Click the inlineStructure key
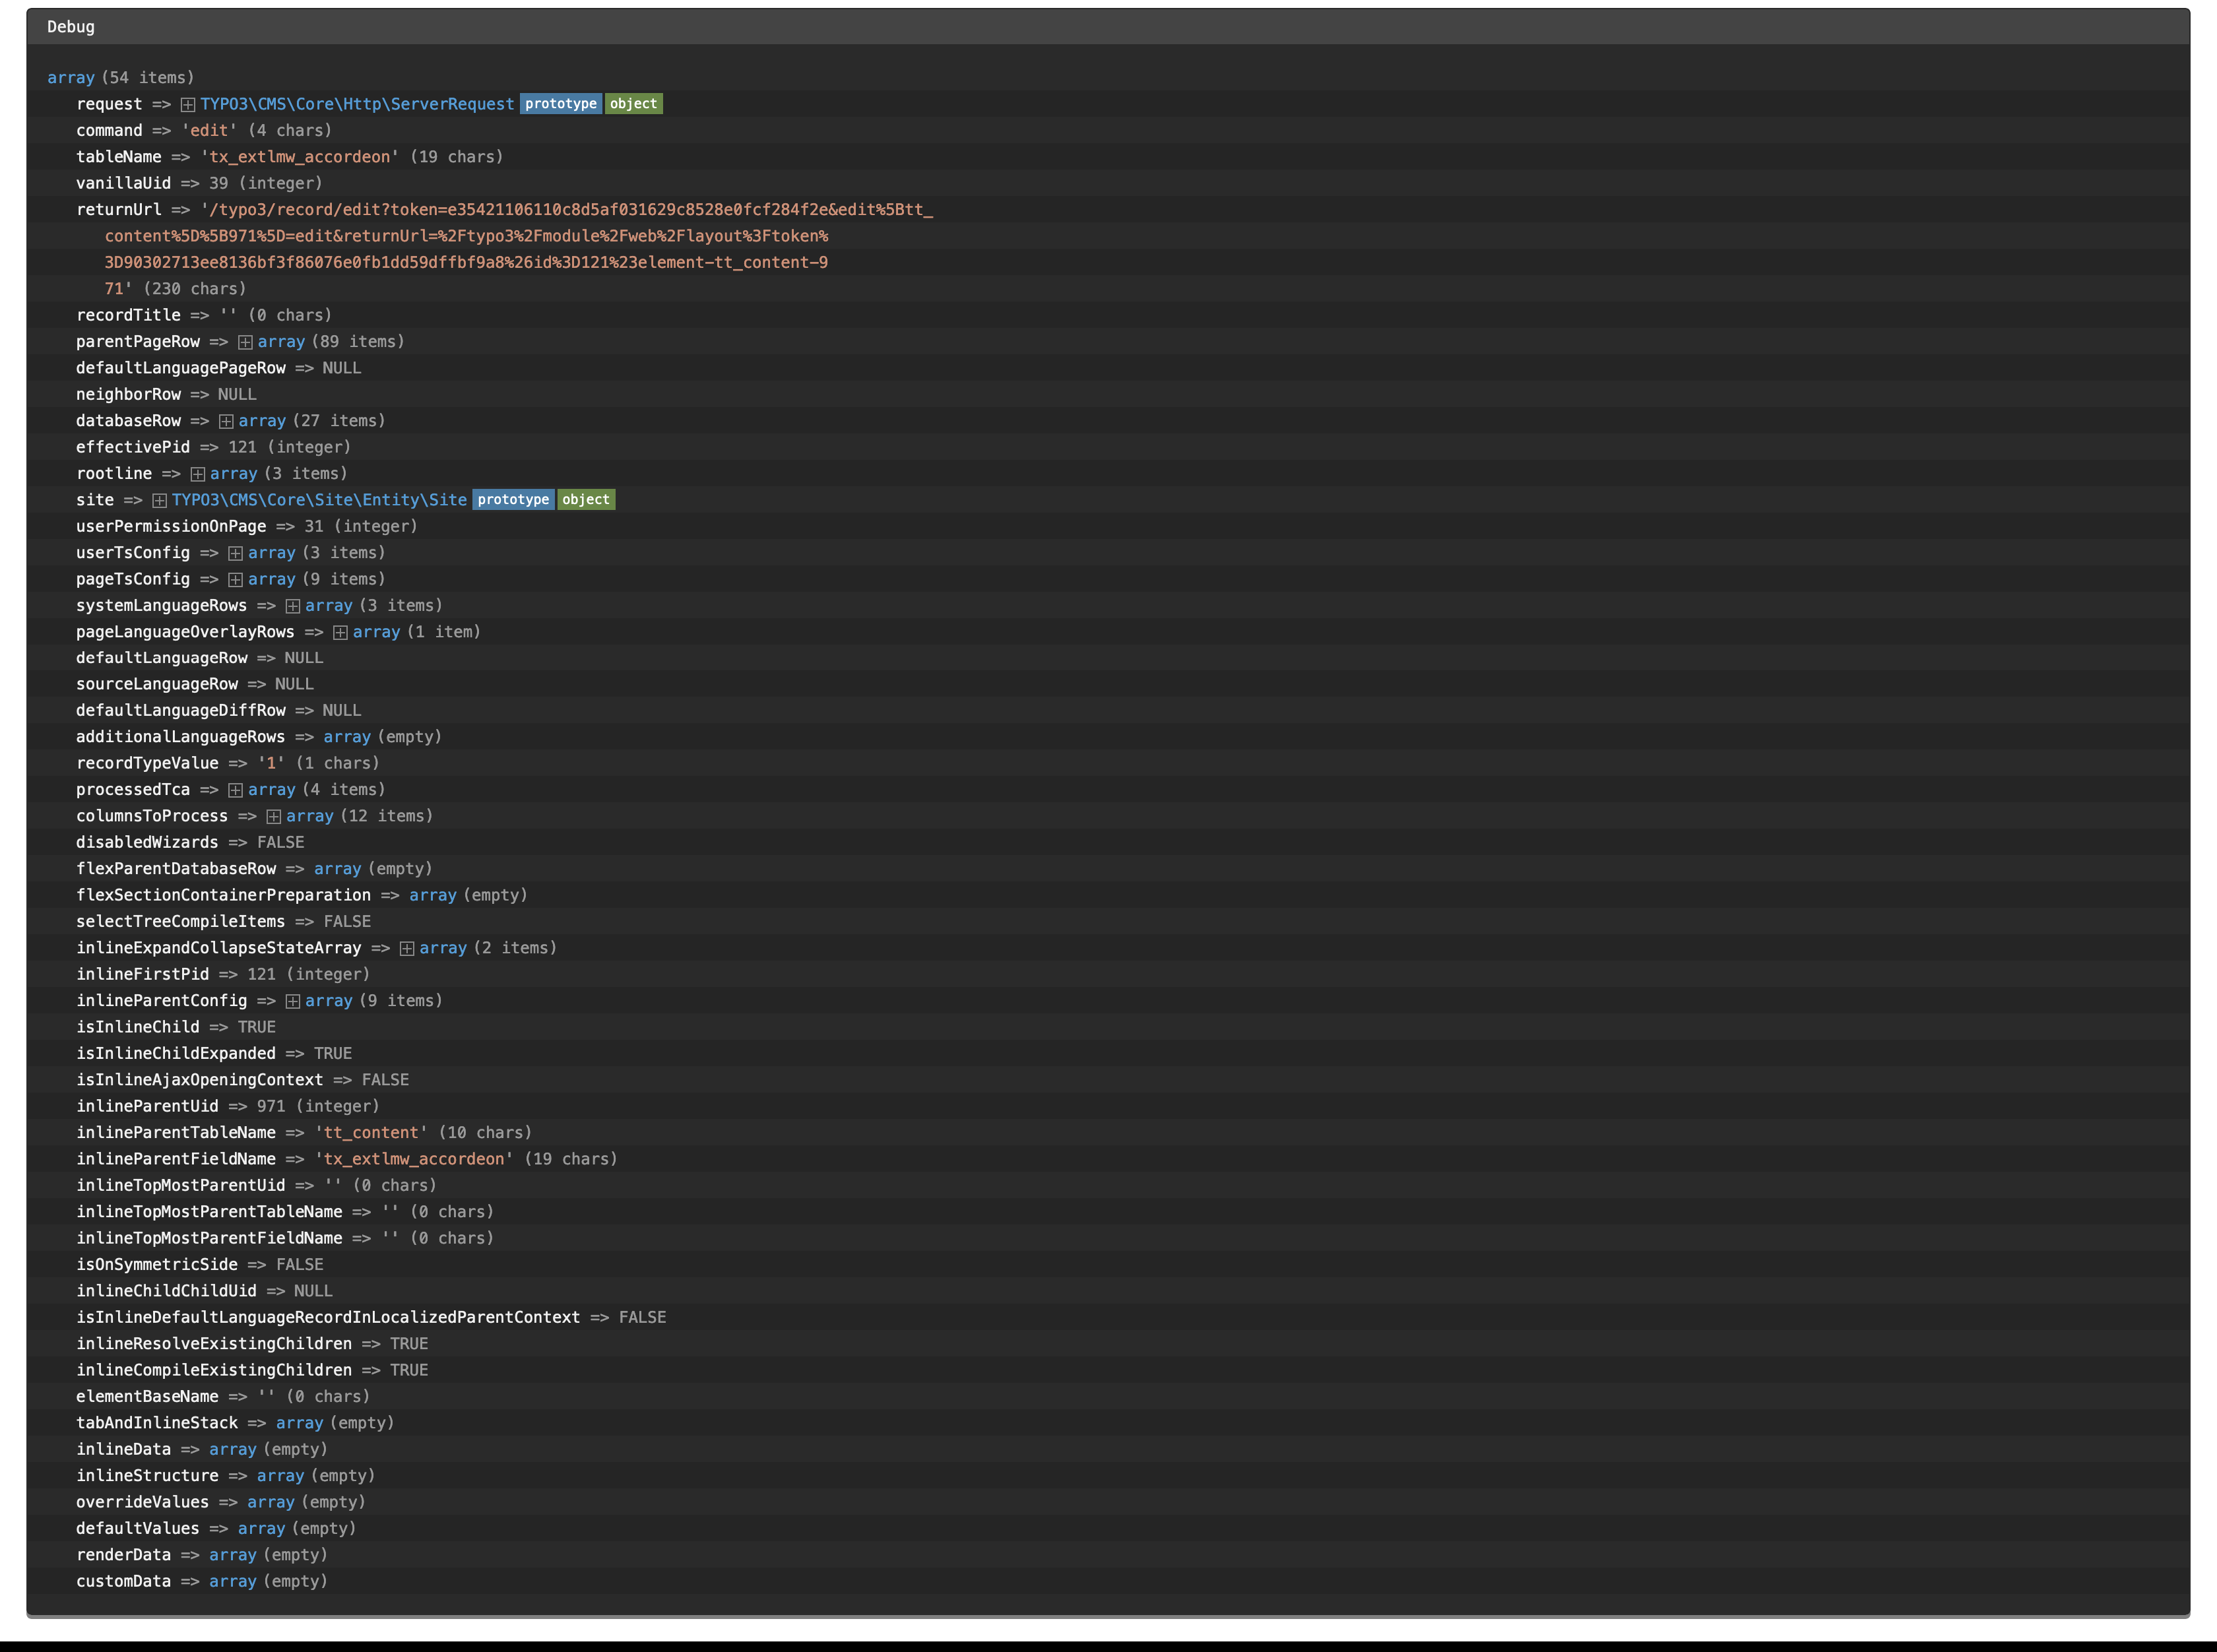2217x1652 pixels. tap(147, 1476)
